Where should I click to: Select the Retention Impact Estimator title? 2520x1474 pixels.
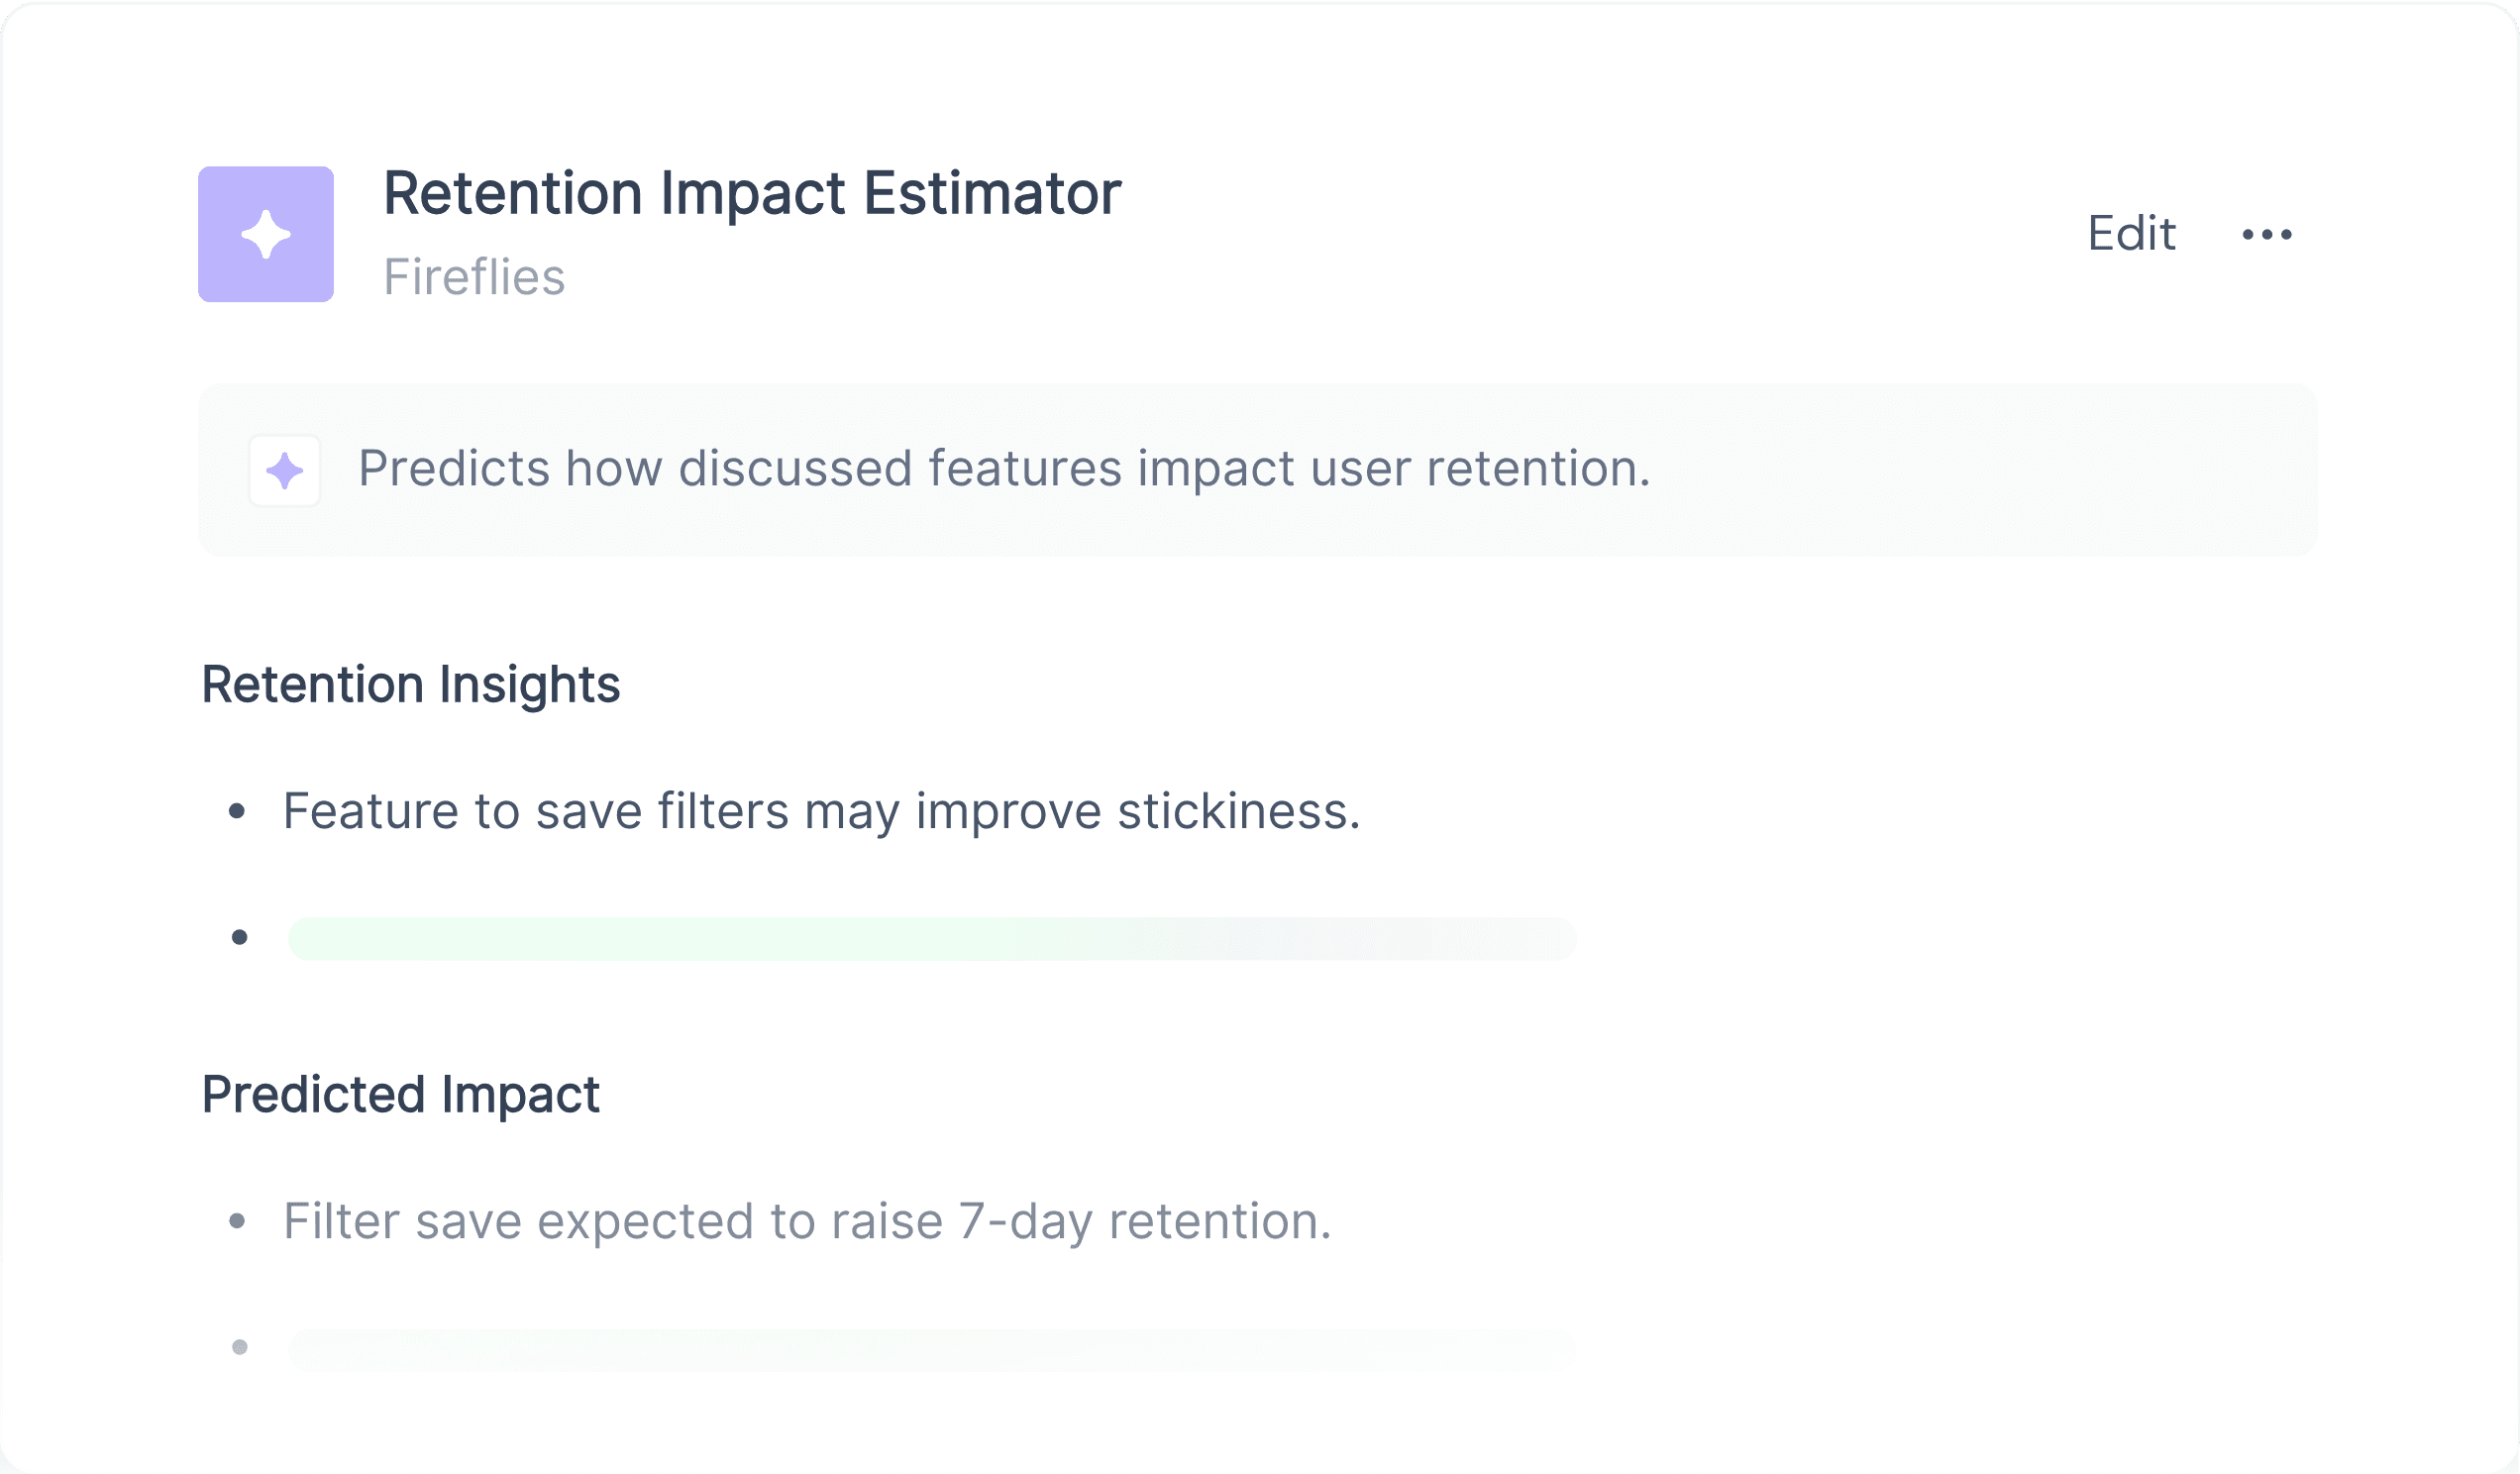pyautogui.click(x=752, y=193)
